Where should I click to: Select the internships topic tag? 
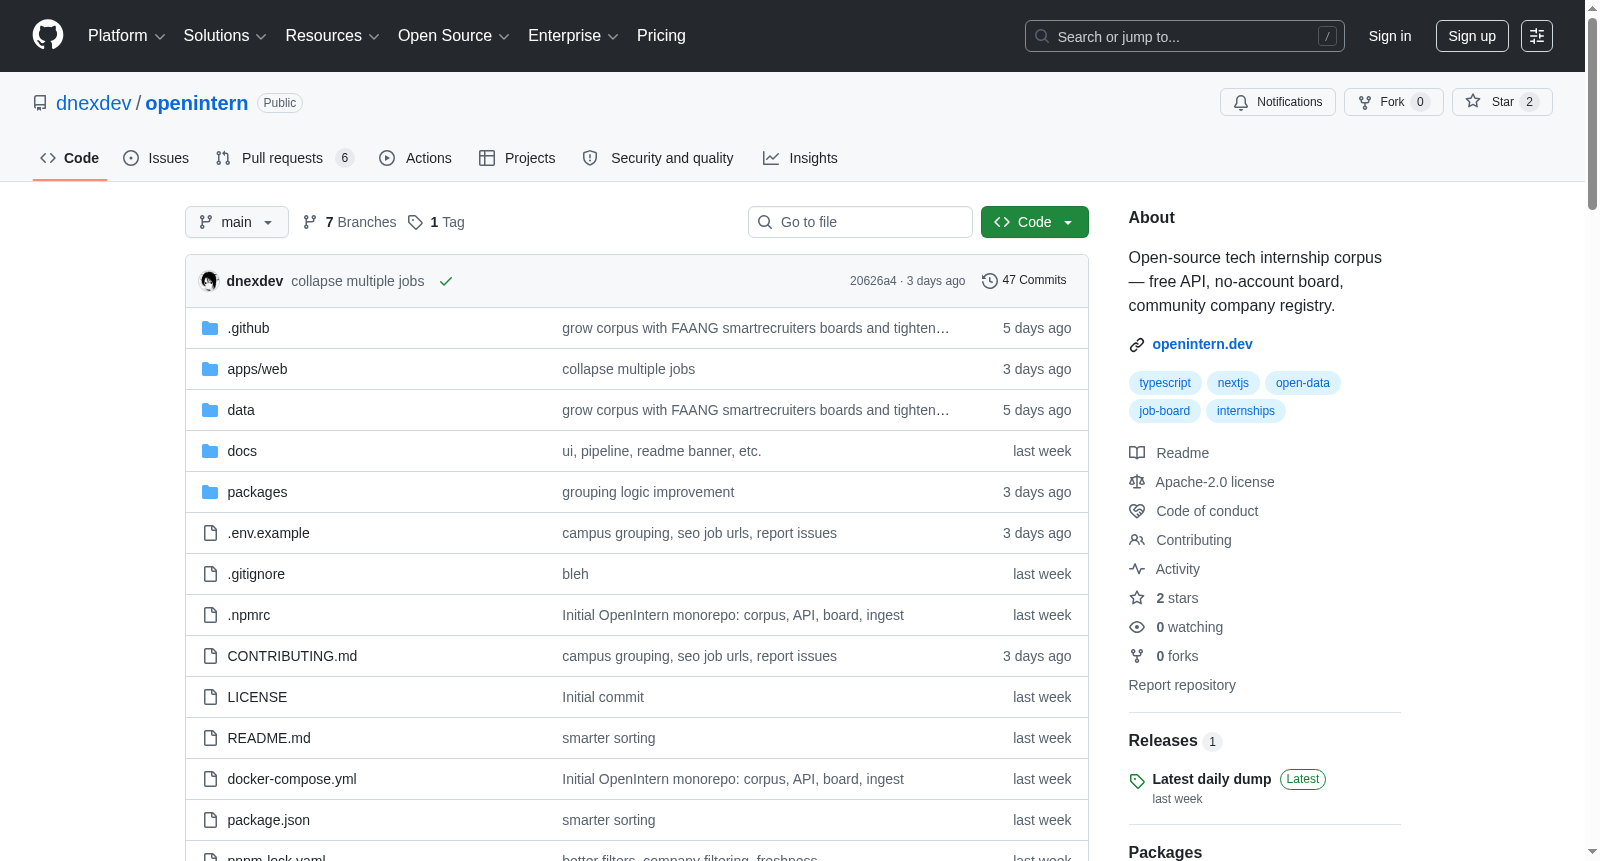pos(1246,411)
